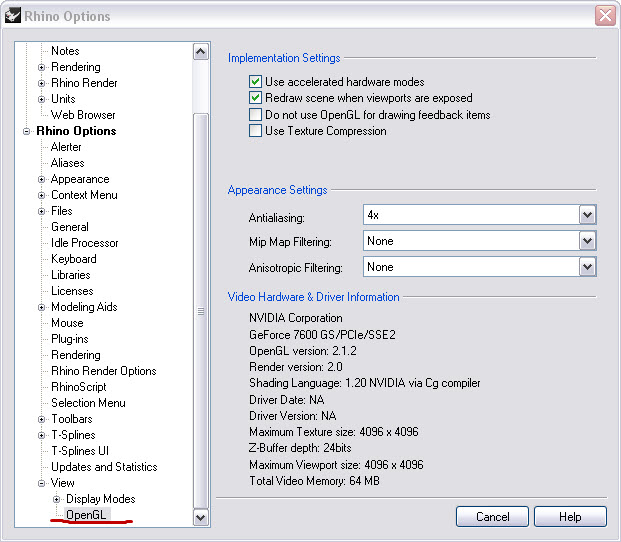This screenshot has width=621, height=542.
Task: Open the Anisotropic Filtering dropdown
Action: click(x=587, y=267)
